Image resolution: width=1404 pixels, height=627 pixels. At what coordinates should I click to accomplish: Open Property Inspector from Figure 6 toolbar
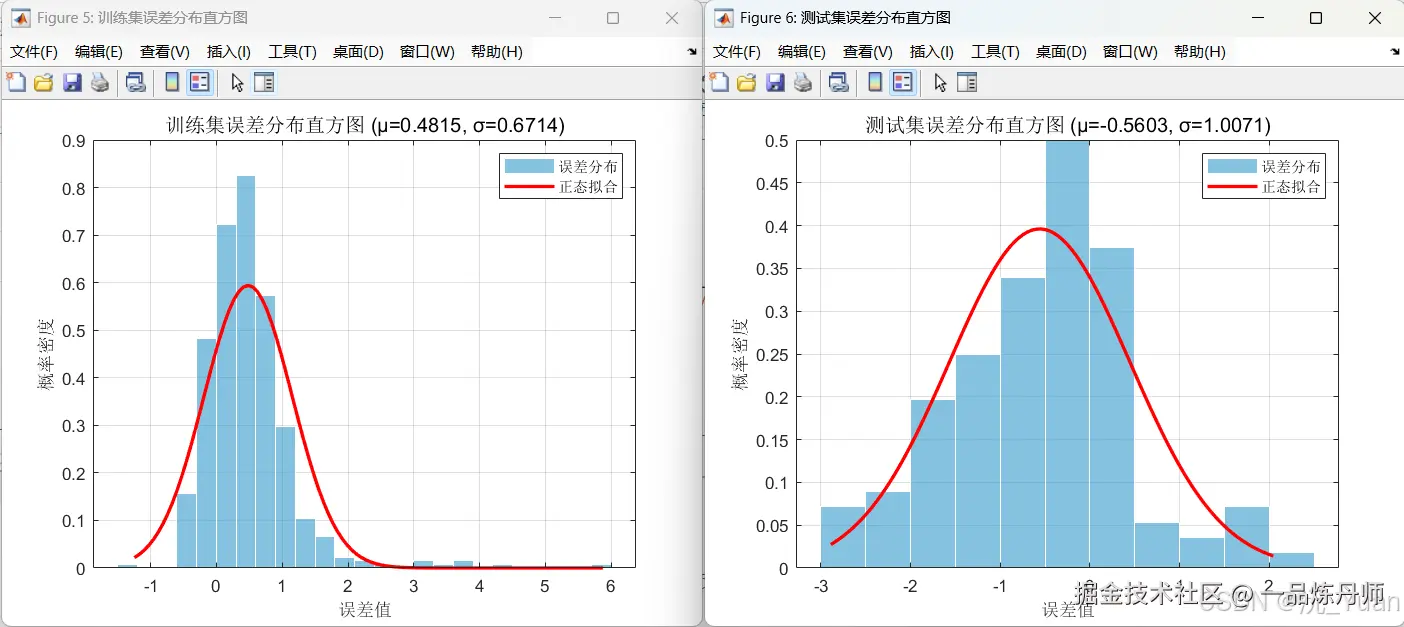point(967,83)
